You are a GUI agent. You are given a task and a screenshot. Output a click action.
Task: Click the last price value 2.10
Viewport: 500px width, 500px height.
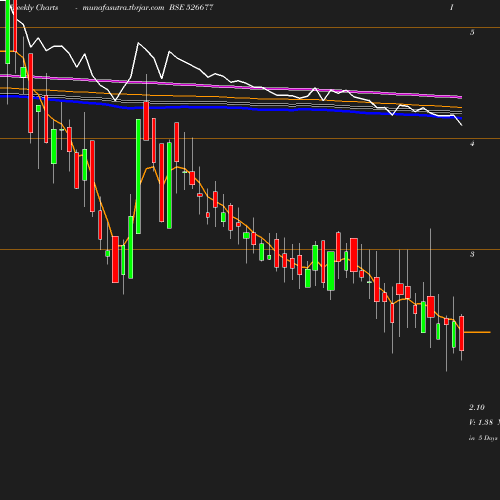[x=477, y=407]
